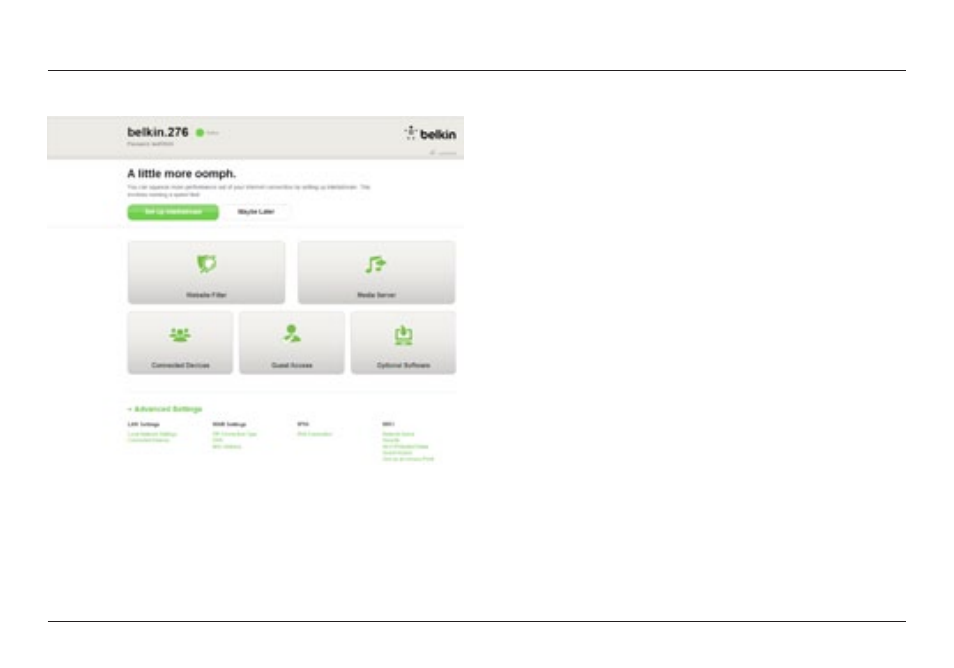Open the Media Server music tile

coord(376,272)
